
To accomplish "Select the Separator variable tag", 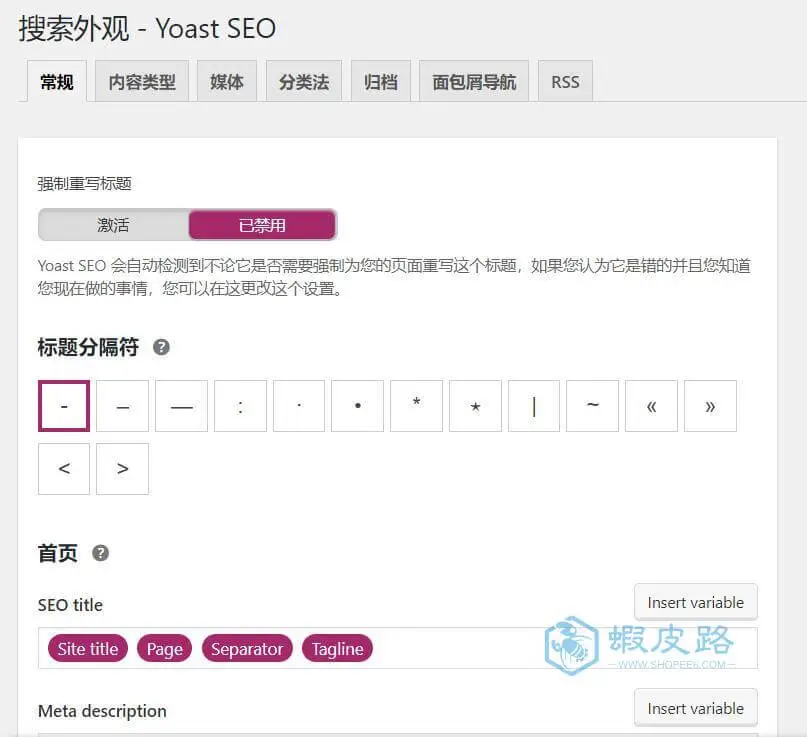I will coord(247,648).
